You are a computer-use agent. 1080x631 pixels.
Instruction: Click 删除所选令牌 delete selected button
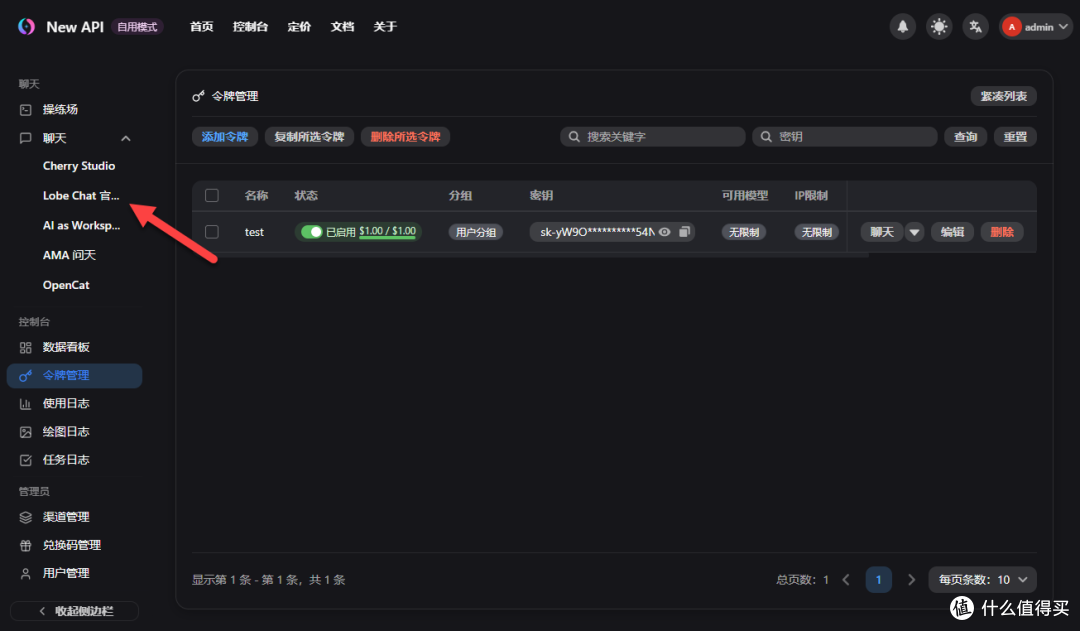[x=405, y=137]
